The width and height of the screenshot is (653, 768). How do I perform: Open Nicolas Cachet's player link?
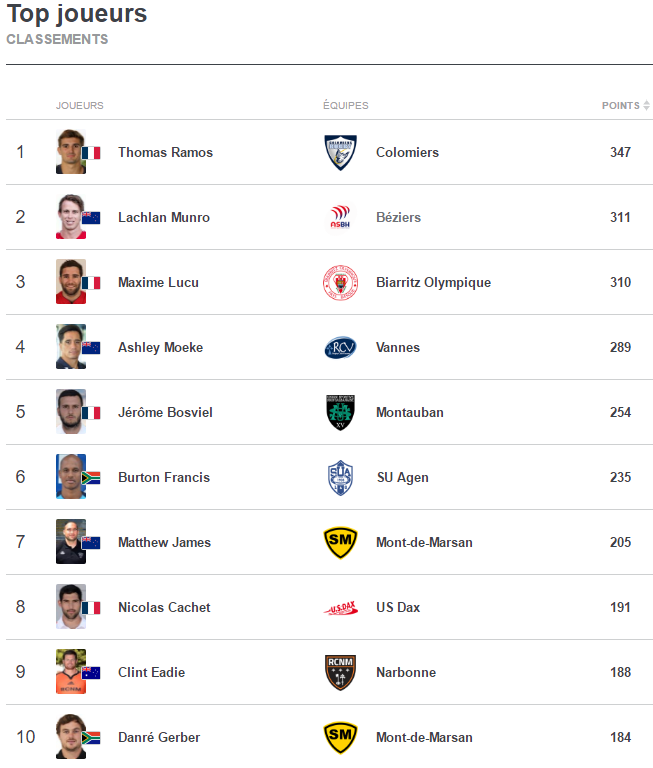click(164, 607)
